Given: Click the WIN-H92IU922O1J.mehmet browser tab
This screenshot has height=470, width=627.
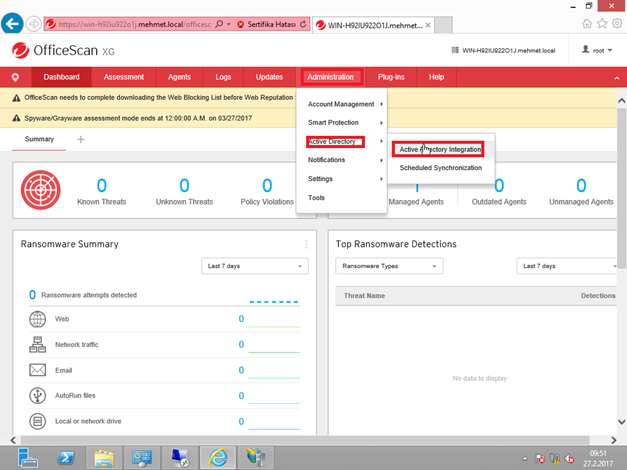Looking at the screenshot, I should [x=373, y=25].
